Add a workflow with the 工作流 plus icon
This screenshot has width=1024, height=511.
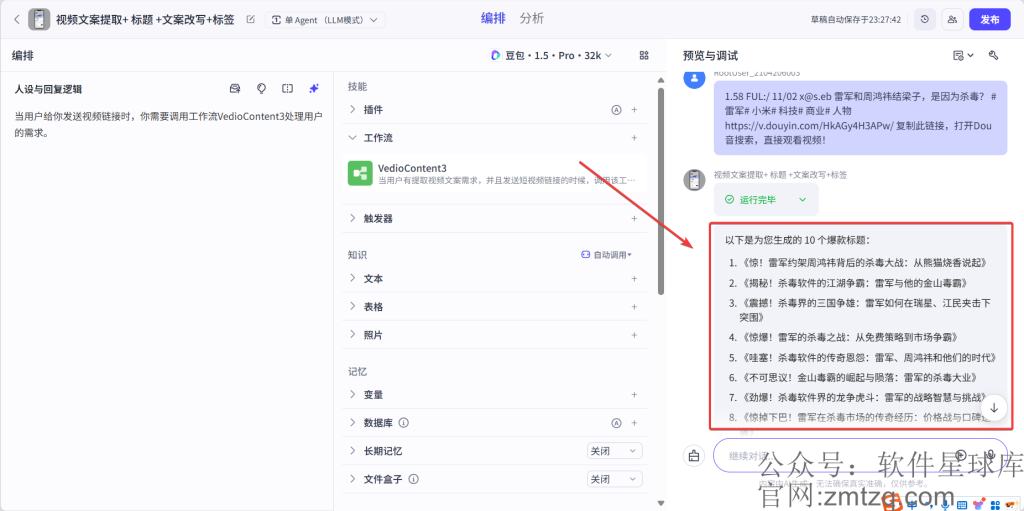[634, 139]
